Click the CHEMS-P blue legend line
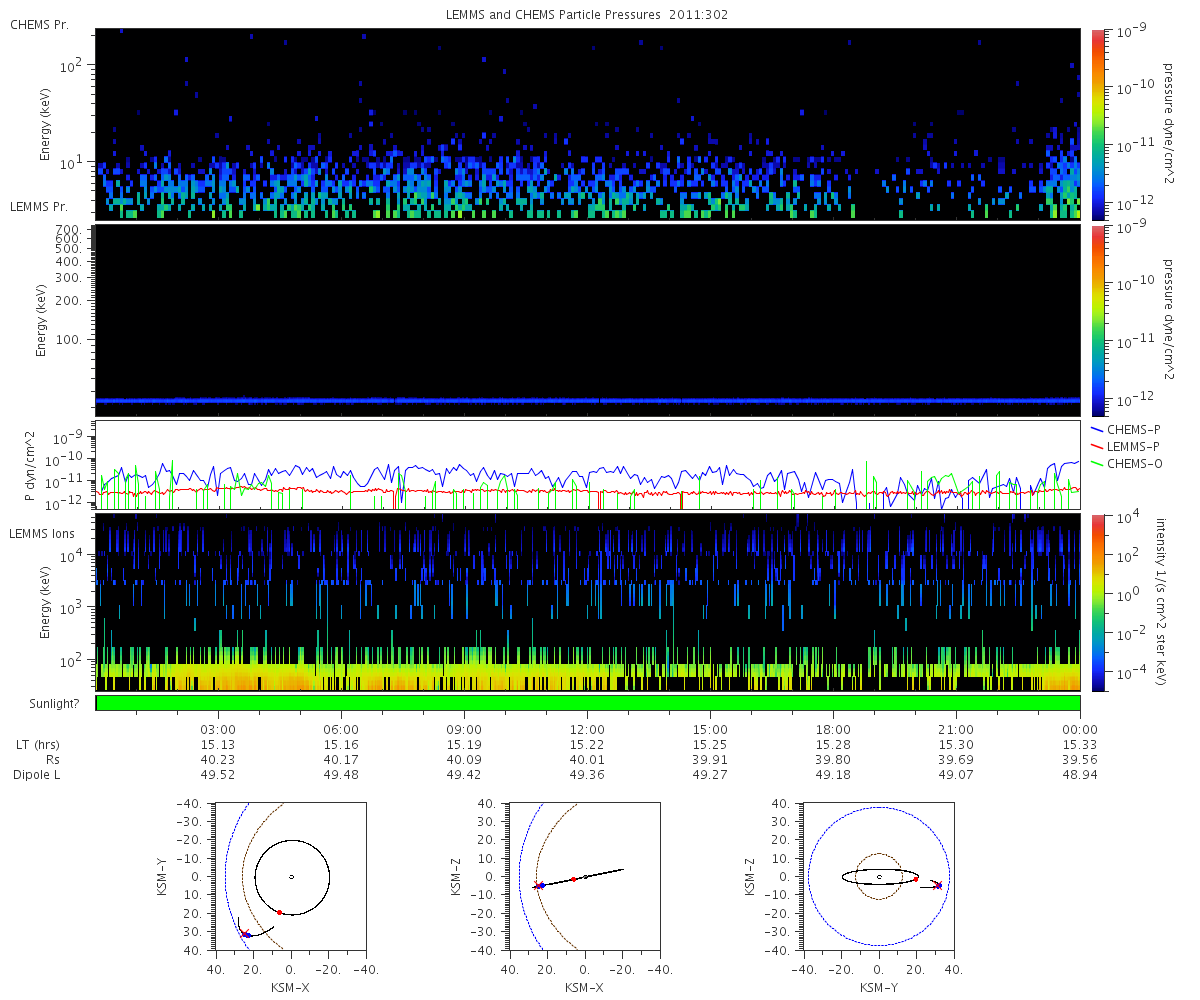Image resolution: width=1200 pixels, height=1000 pixels. 1095,428
